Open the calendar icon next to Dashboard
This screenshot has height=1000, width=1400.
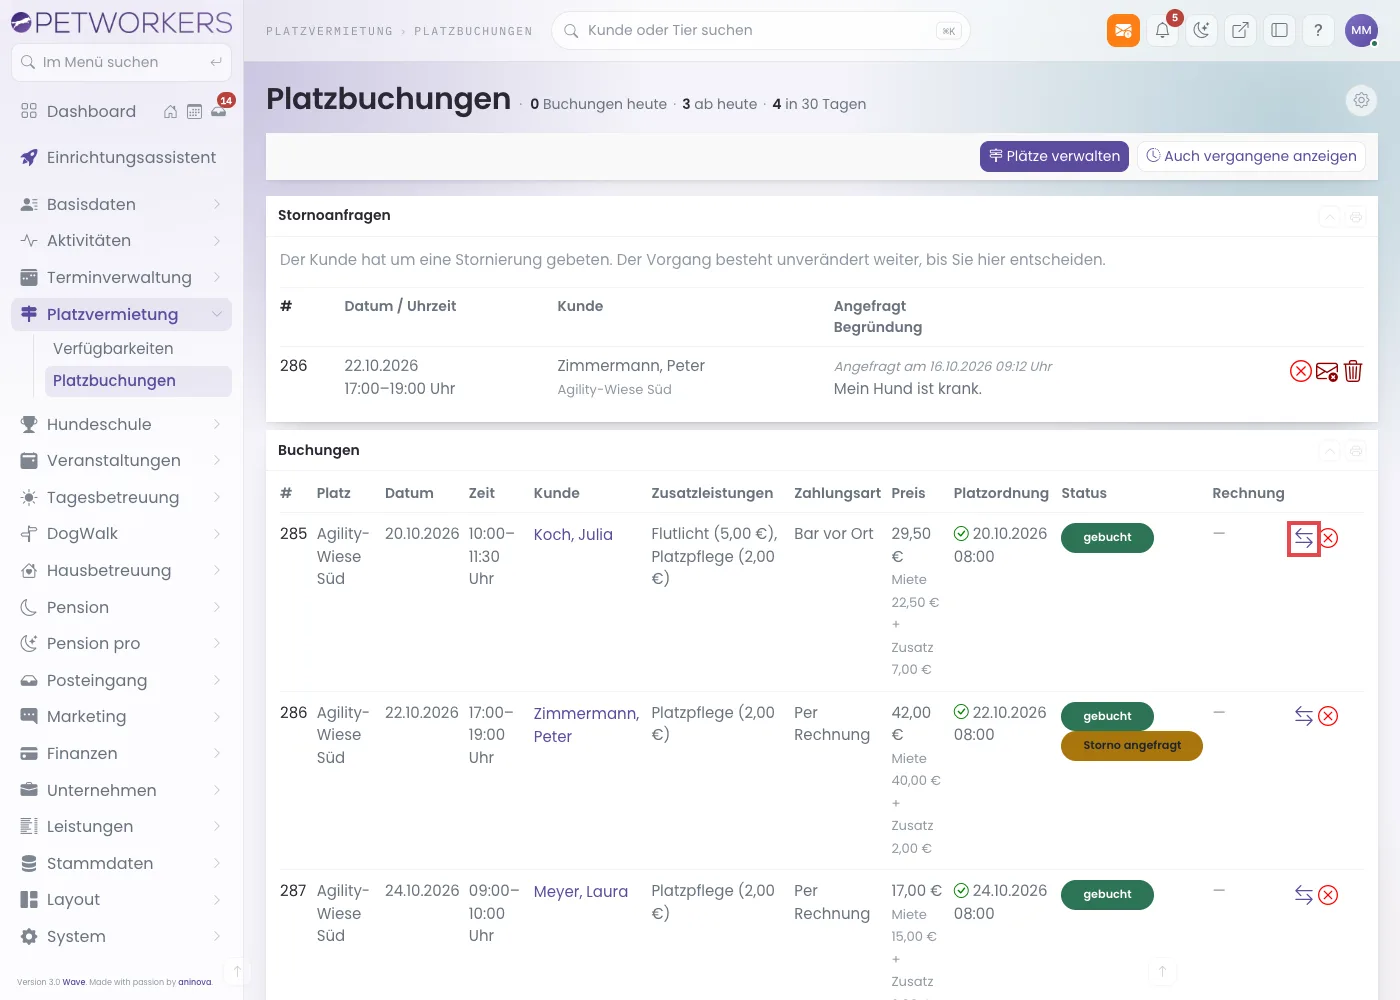195,112
